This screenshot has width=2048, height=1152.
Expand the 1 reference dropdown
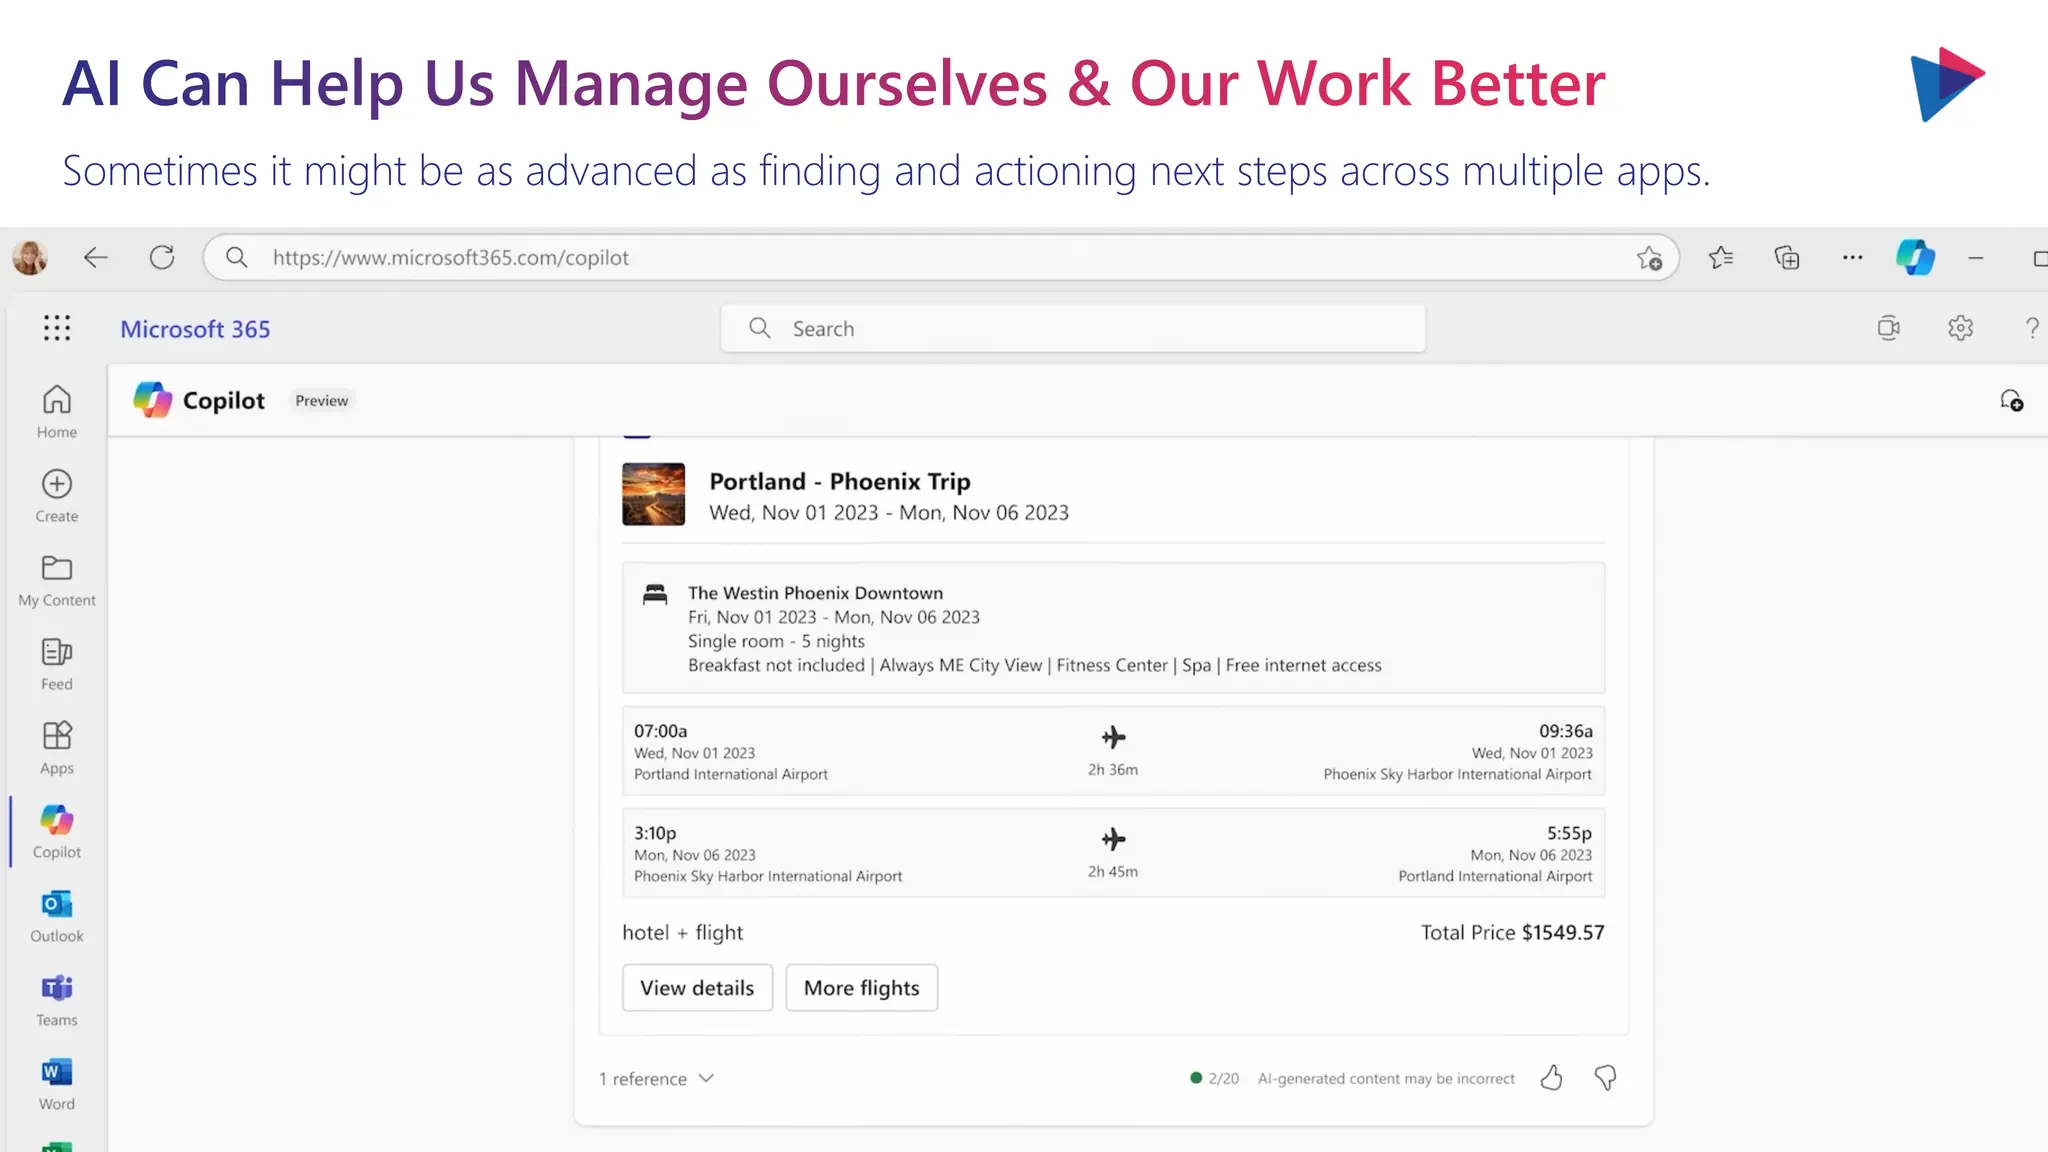pyautogui.click(x=657, y=1079)
